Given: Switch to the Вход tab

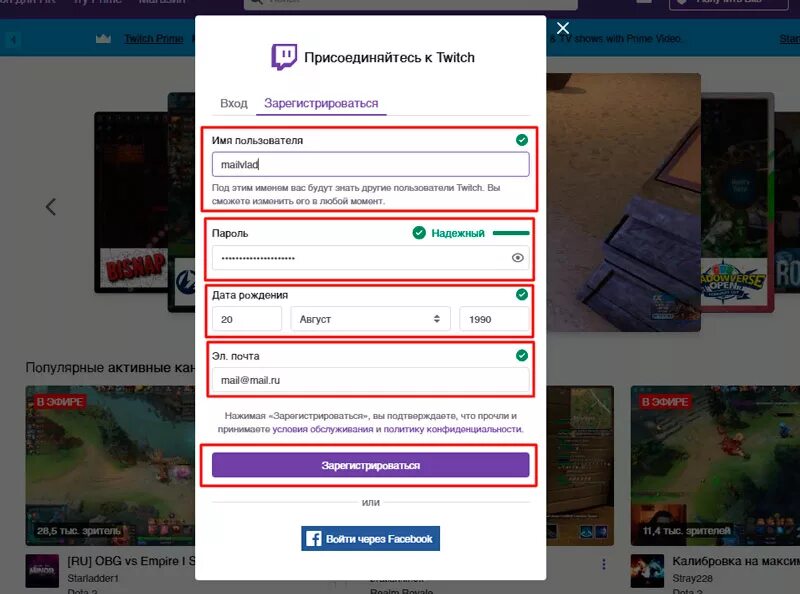Looking at the screenshot, I should (x=234, y=103).
